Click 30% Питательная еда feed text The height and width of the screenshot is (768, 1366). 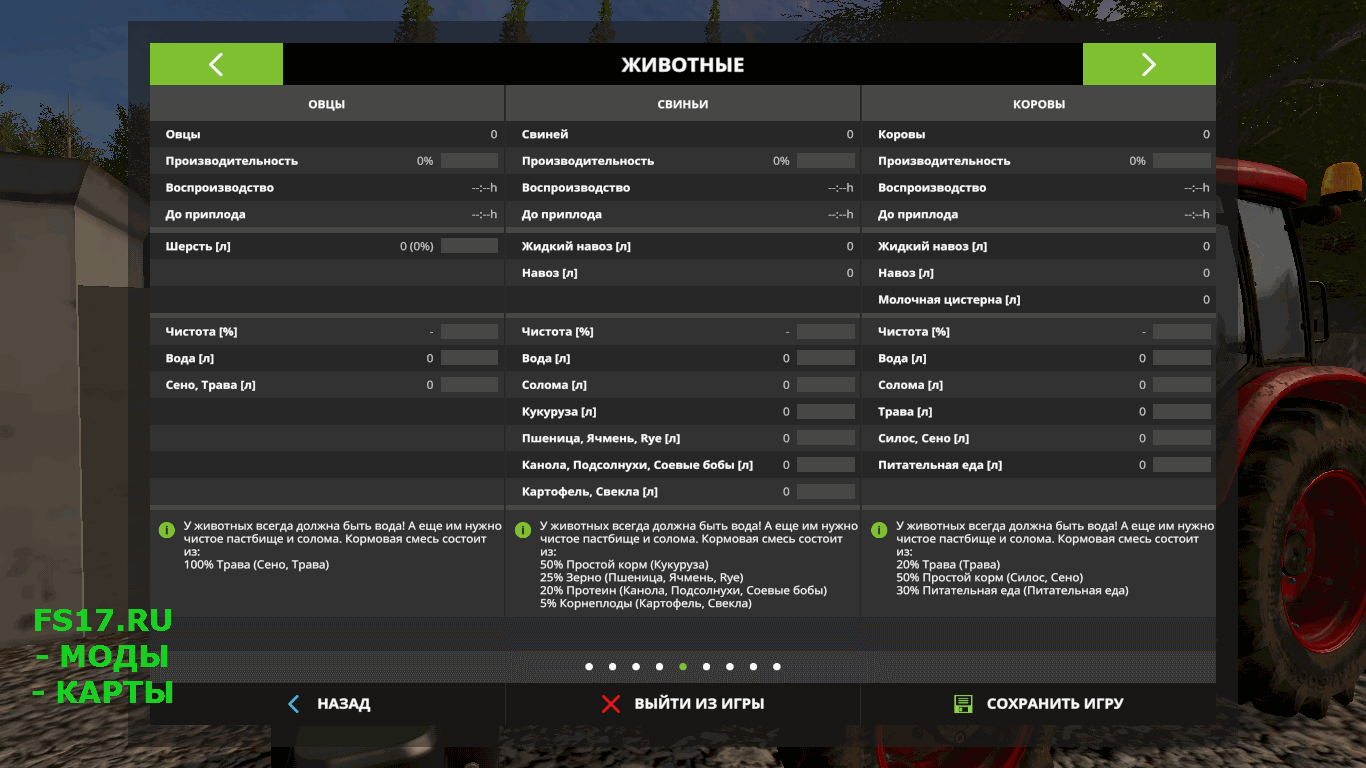click(x=1012, y=591)
